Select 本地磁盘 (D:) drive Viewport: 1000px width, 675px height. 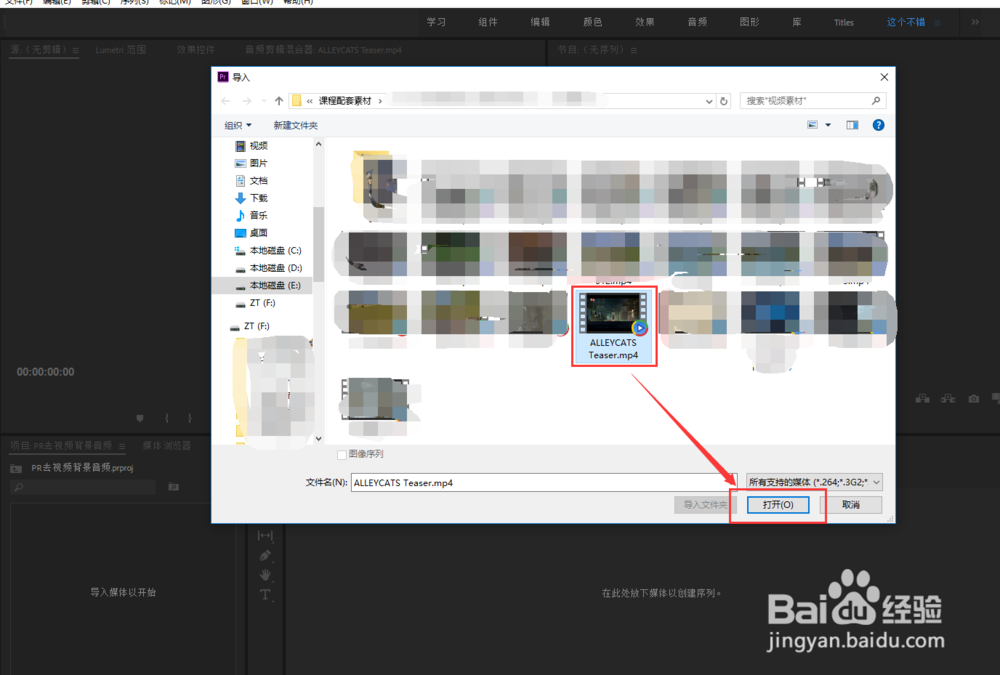pos(275,268)
